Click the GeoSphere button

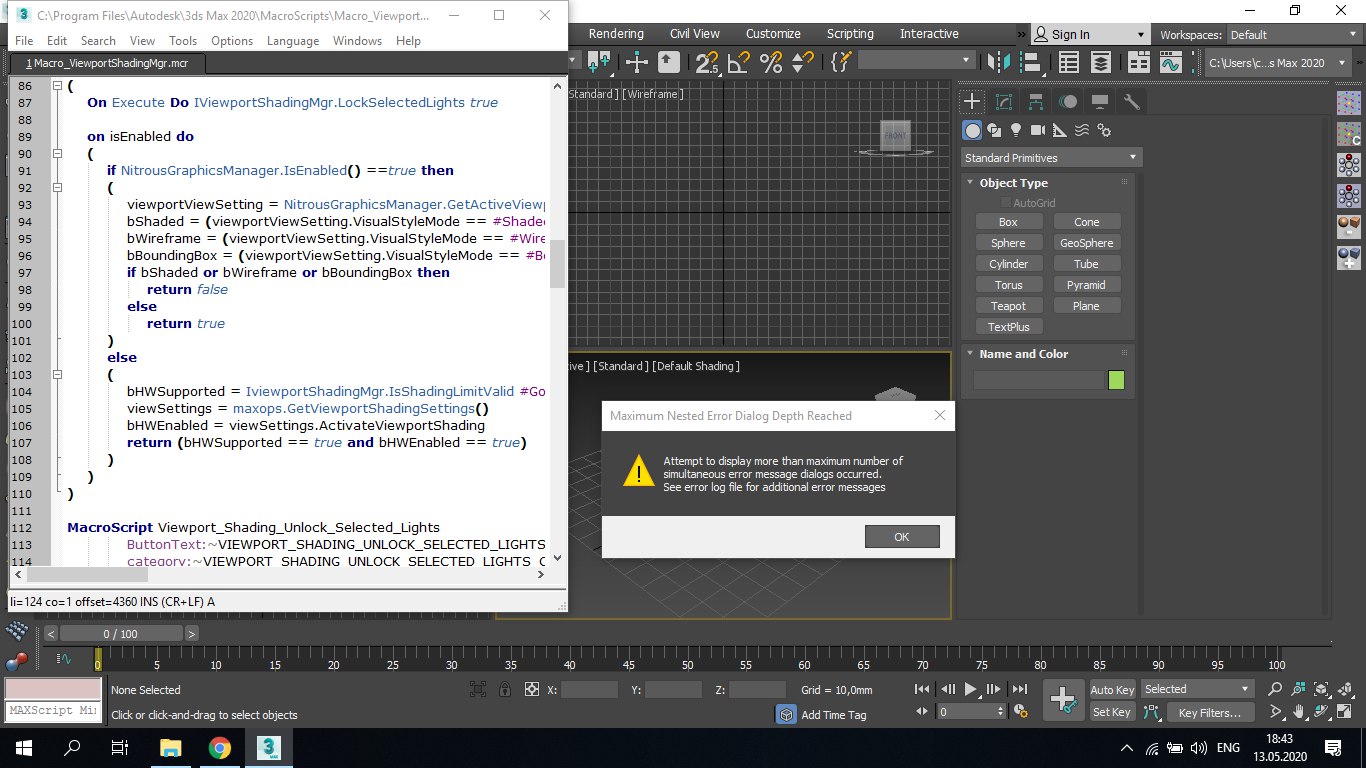(1086, 243)
